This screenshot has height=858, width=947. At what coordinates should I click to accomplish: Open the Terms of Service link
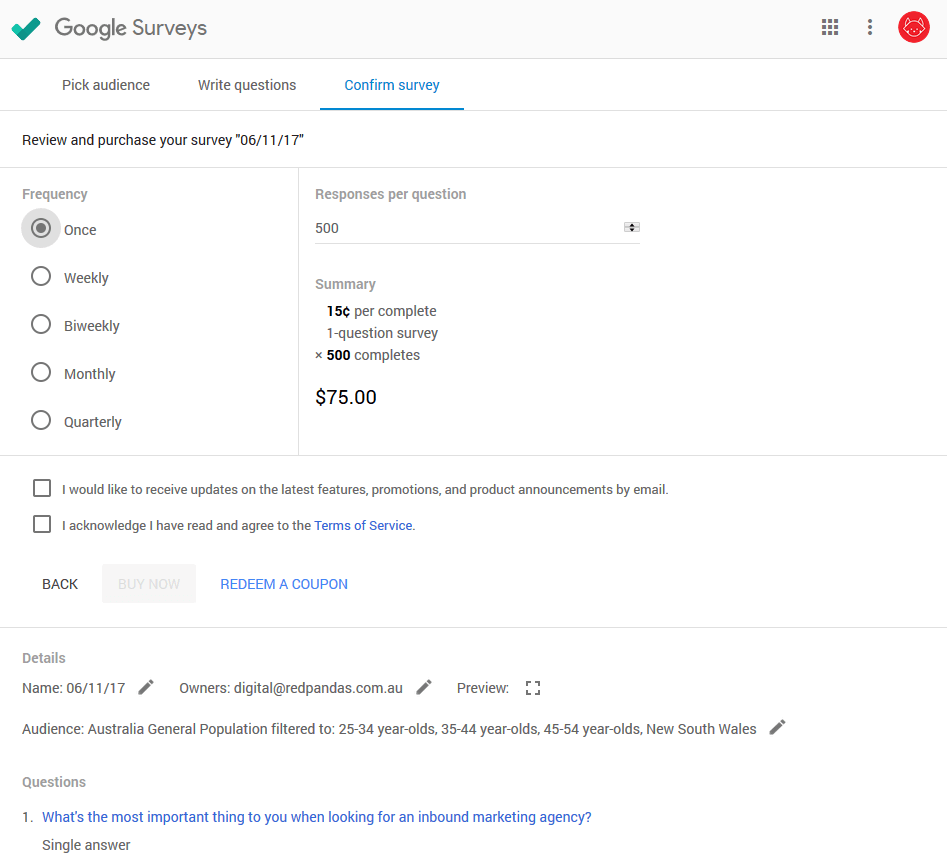pos(363,525)
